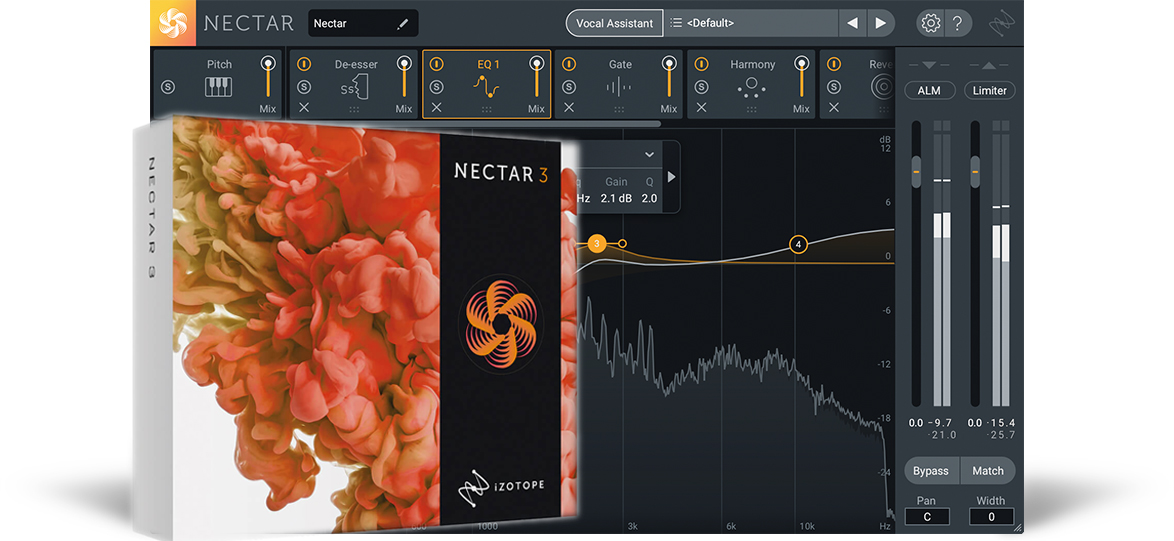
Task: Click the pencil rename icon beside Nectar
Action: pos(403,24)
